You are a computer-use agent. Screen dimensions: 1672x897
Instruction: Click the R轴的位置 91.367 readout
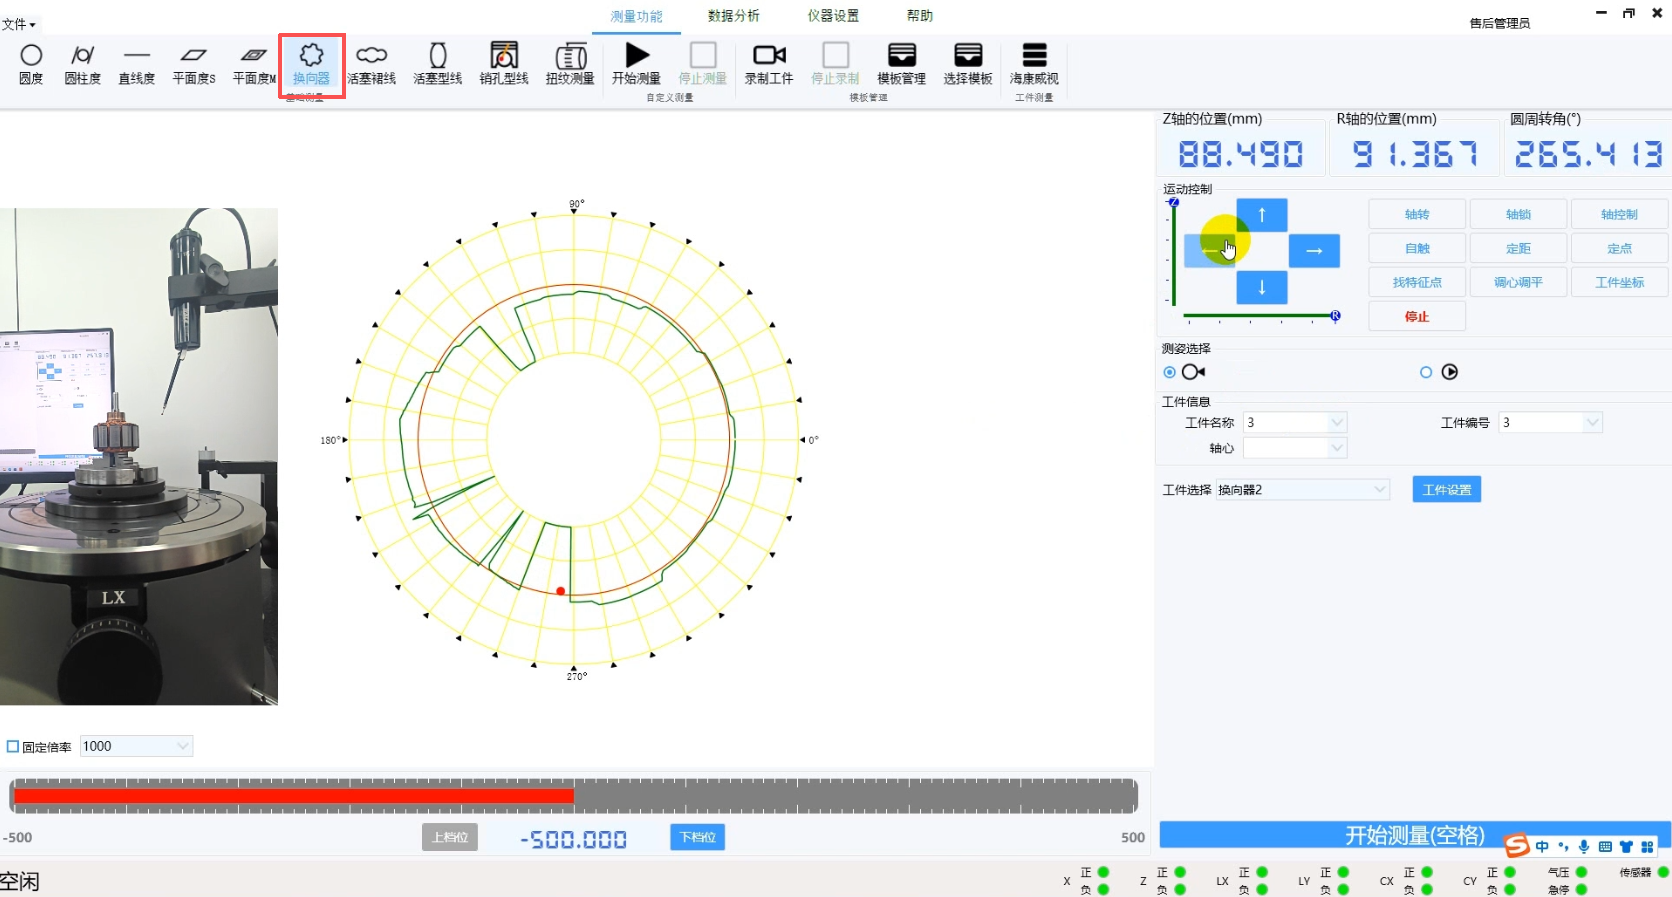[1414, 154]
